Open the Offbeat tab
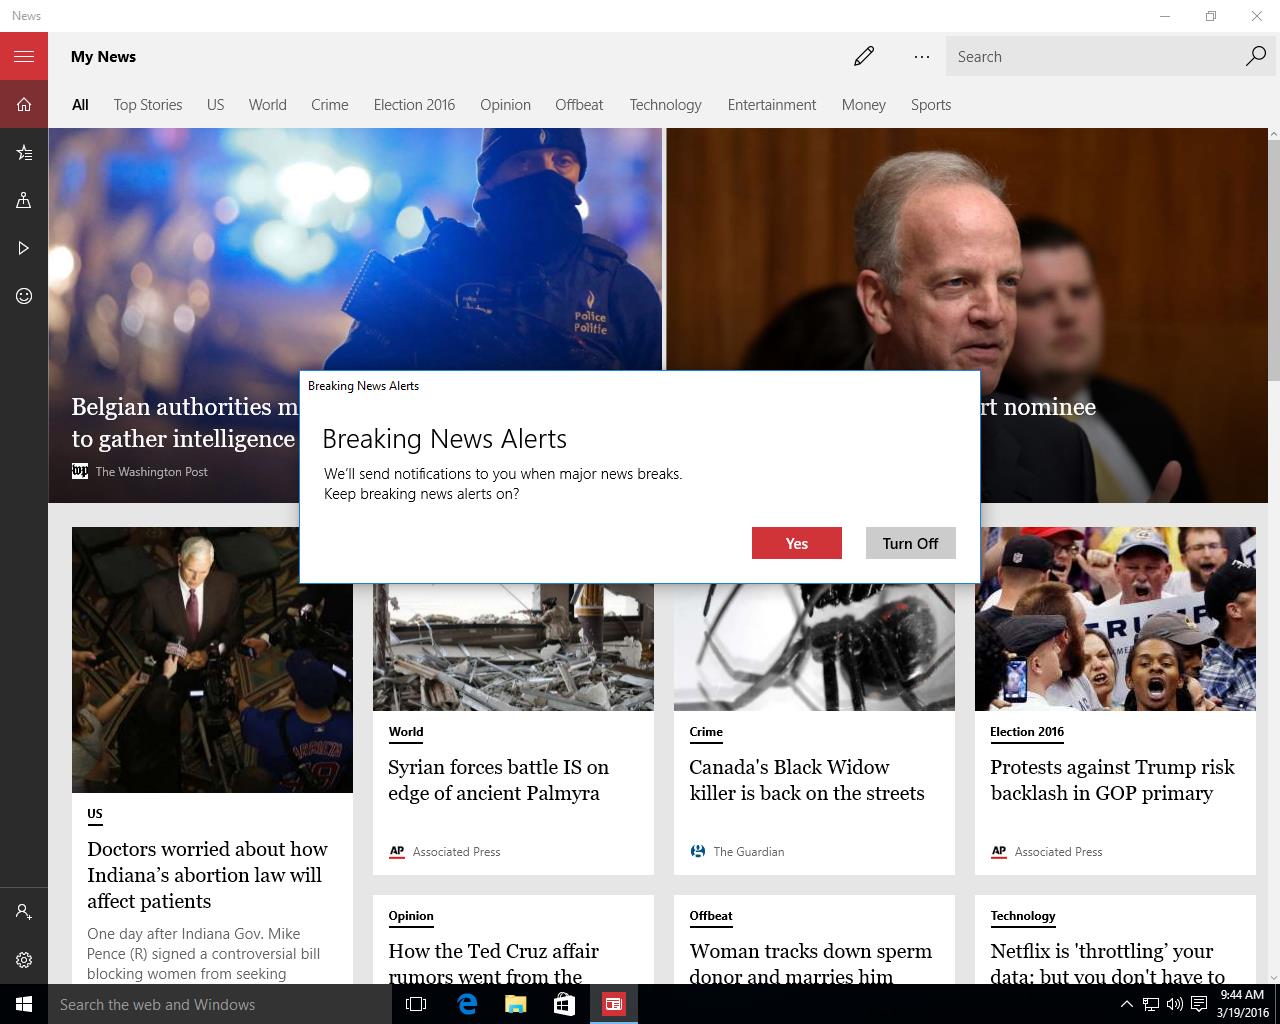This screenshot has height=1024, width=1280. click(x=579, y=104)
